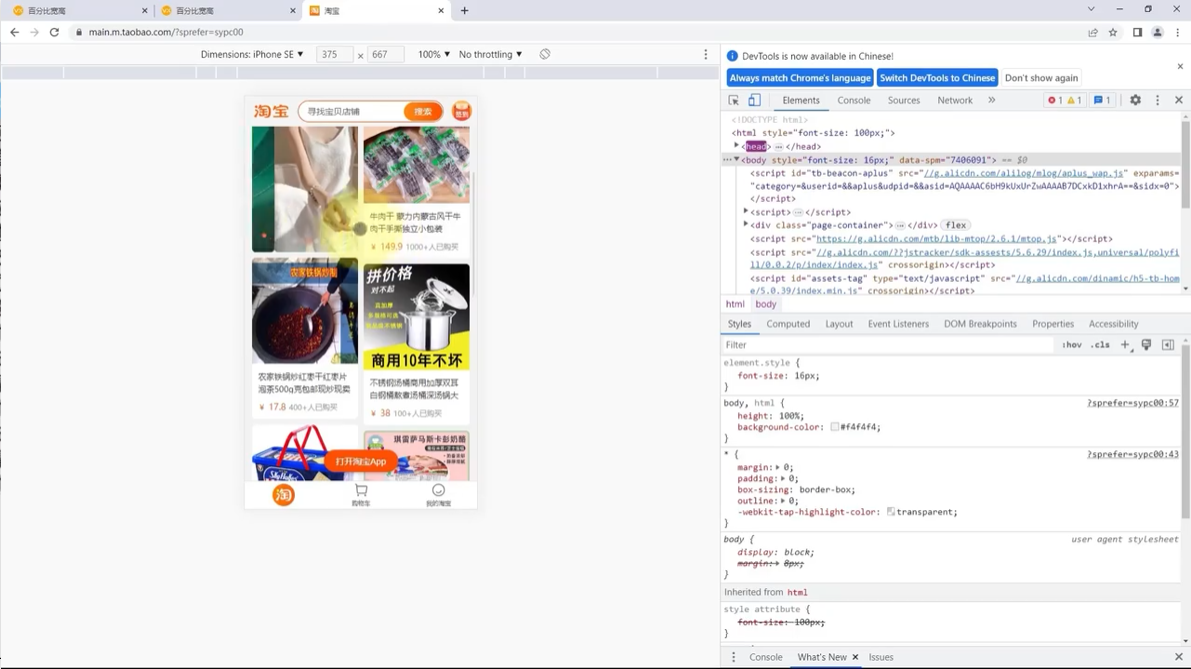Switch to the Sources panel tab

pos(903,100)
